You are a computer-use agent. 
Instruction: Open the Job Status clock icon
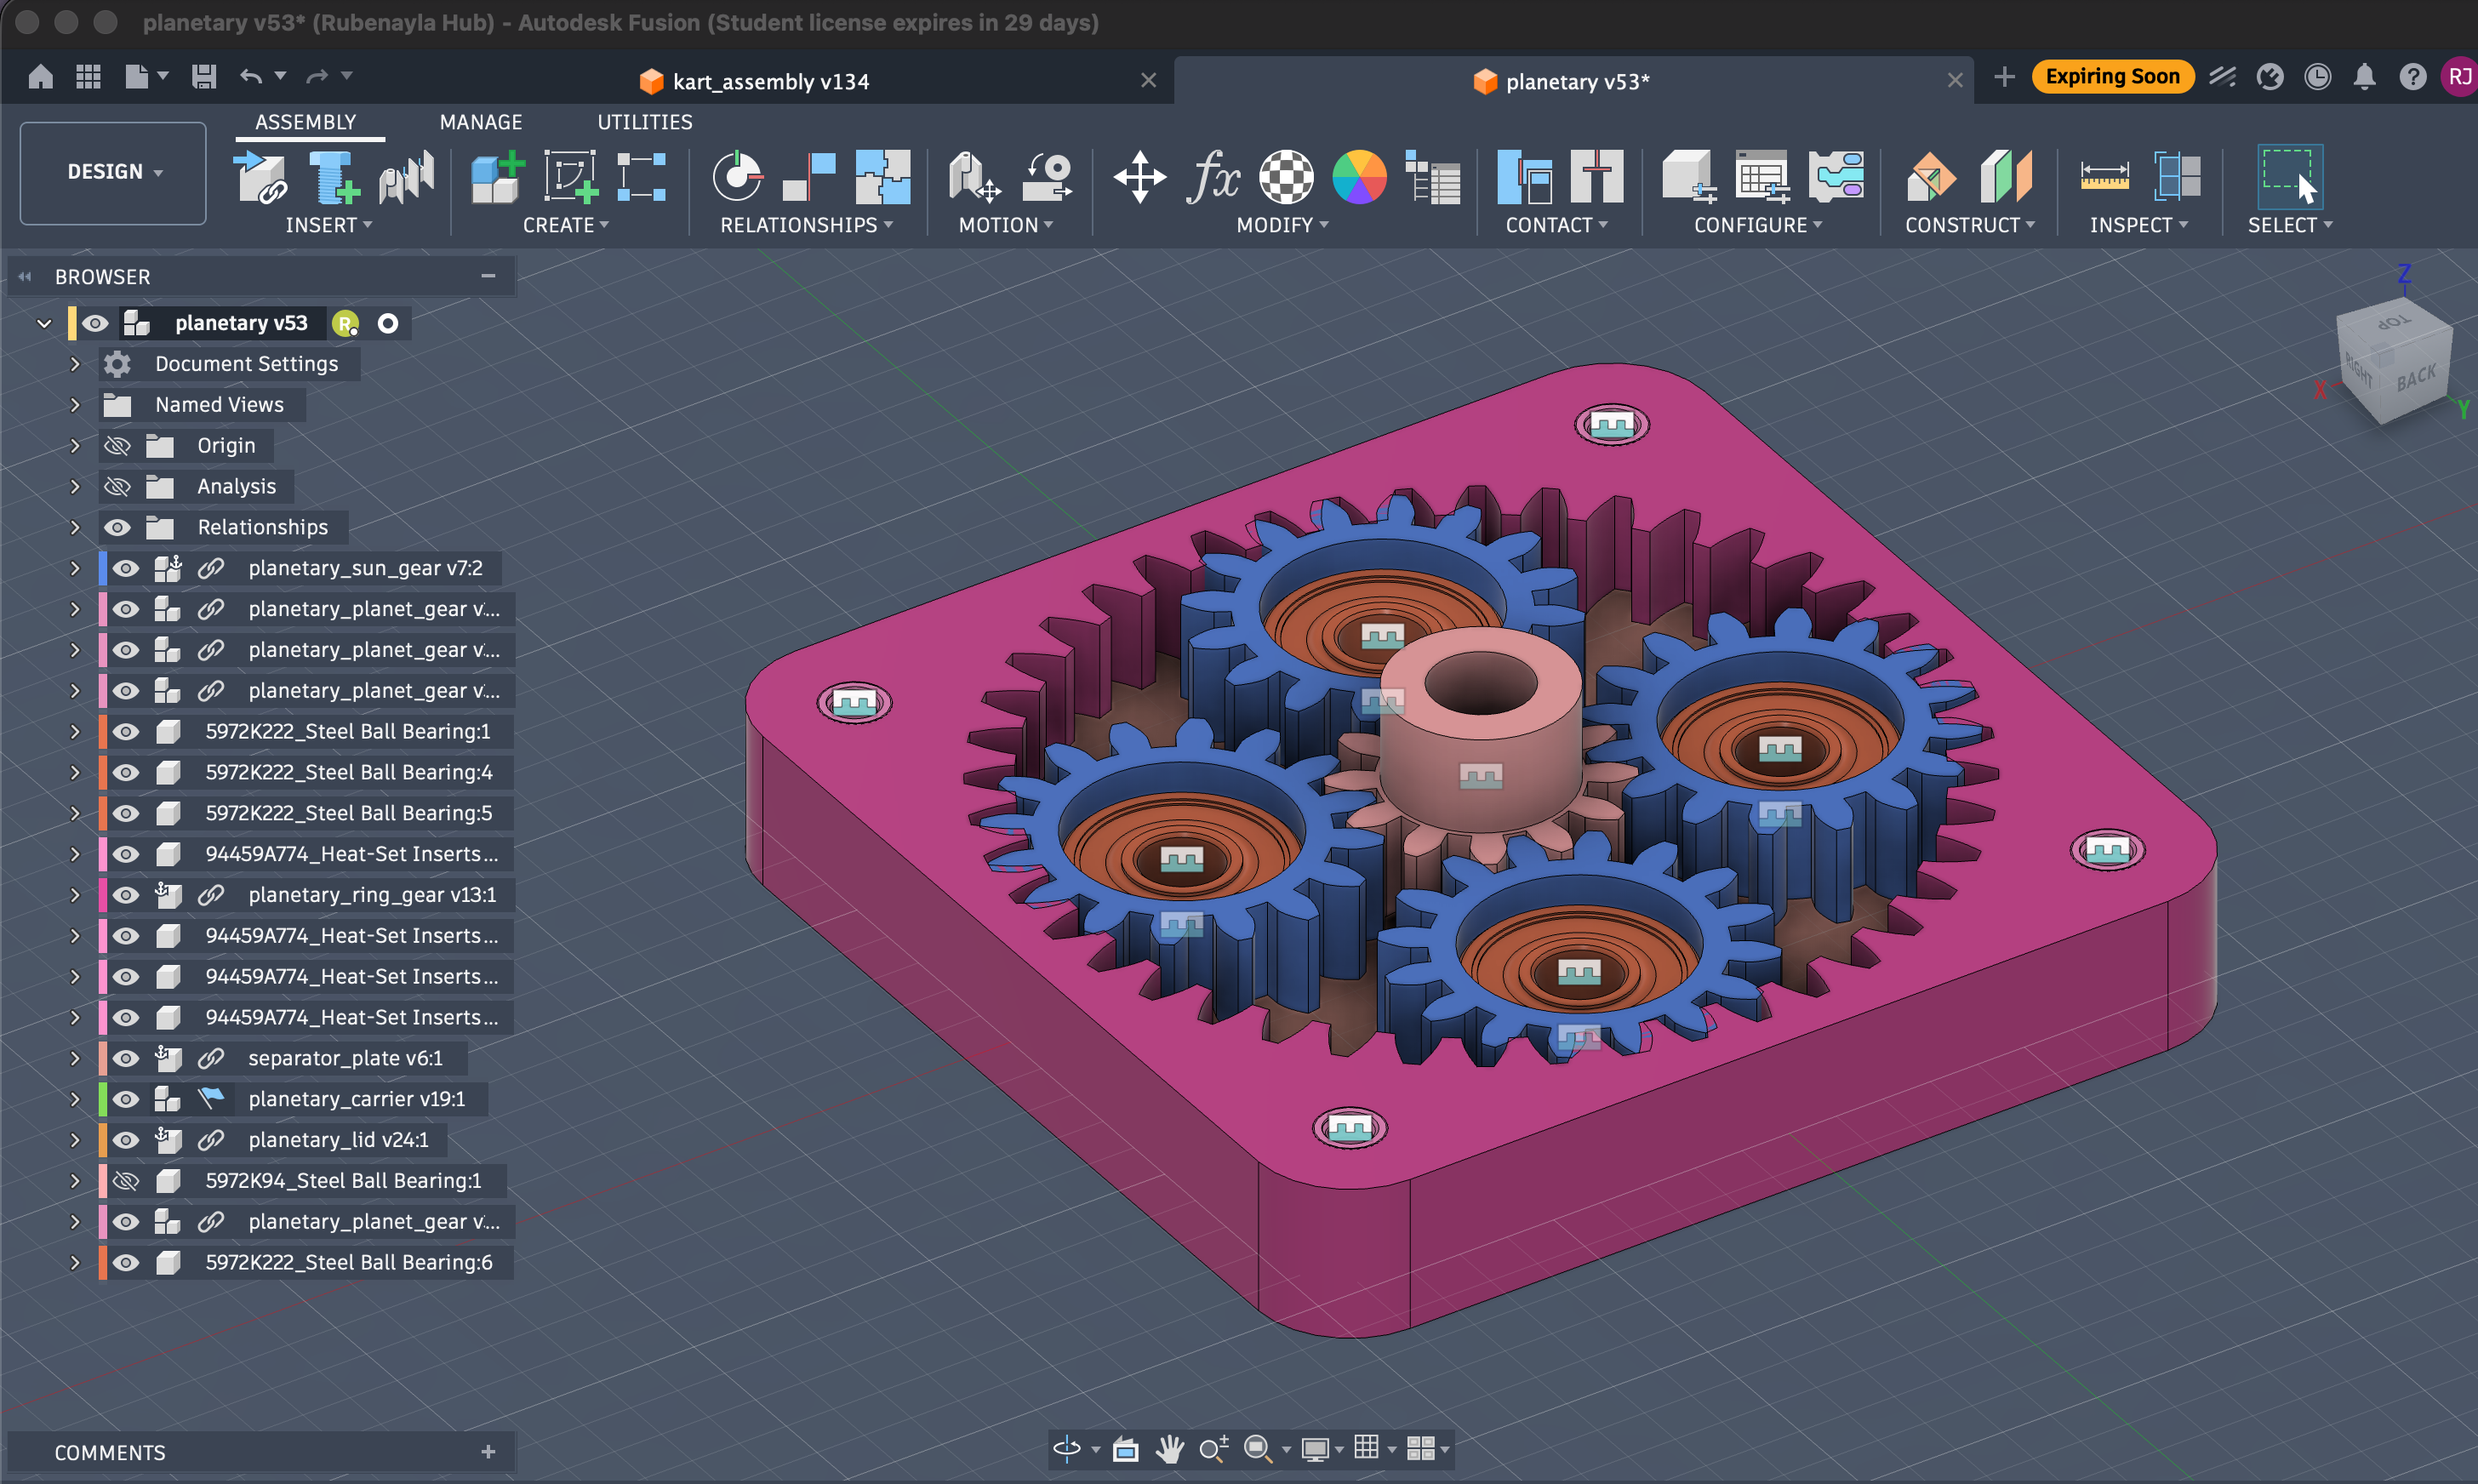coord(2317,77)
